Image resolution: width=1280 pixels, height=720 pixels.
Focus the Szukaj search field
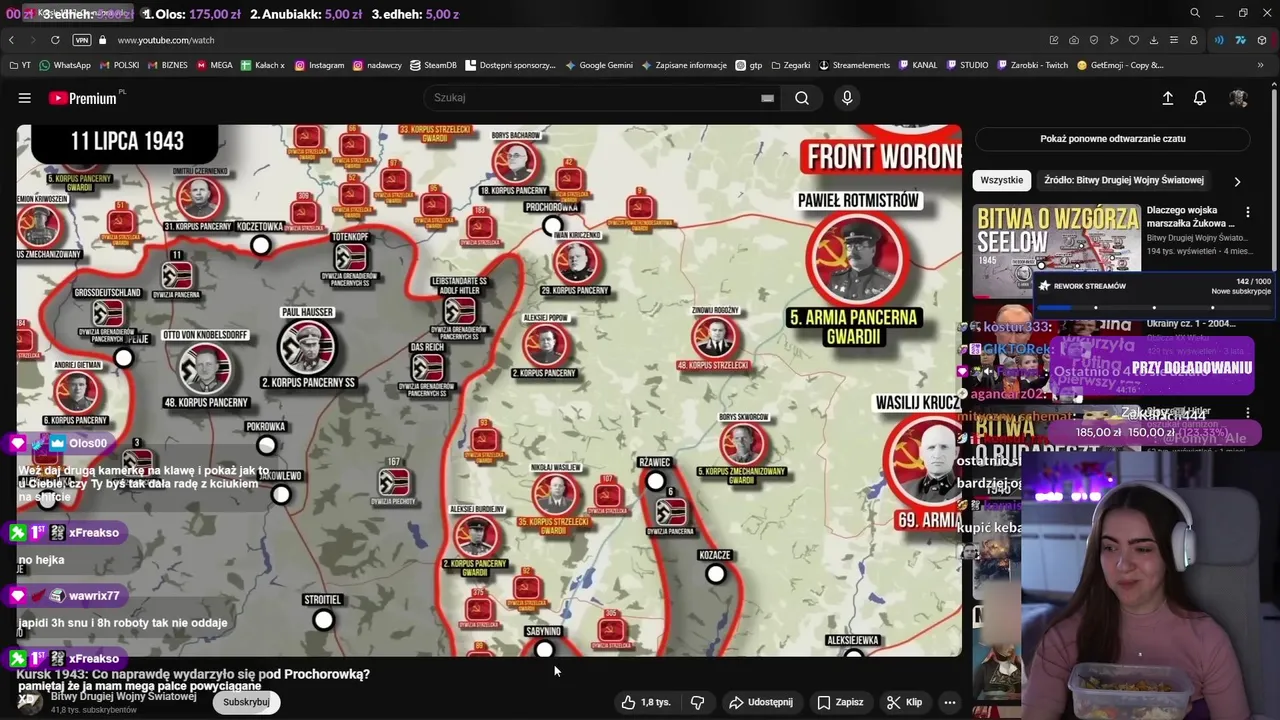pos(595,98)
